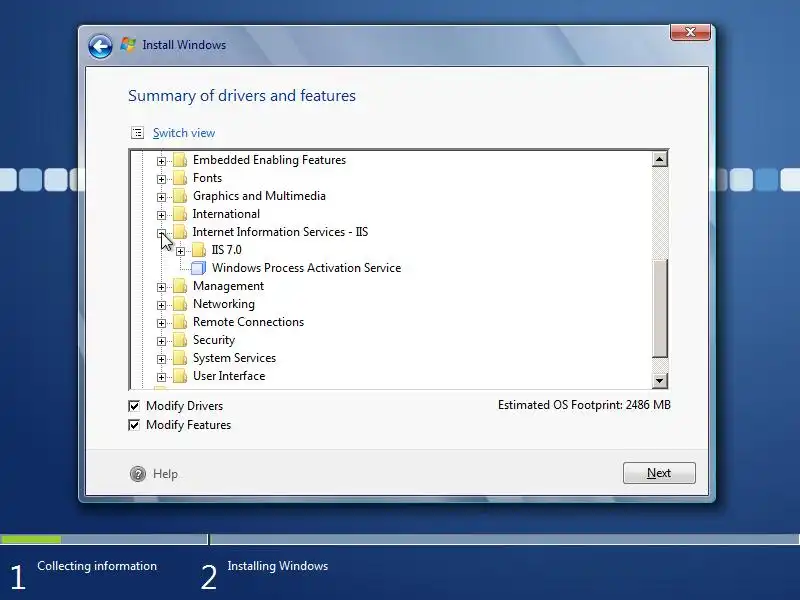Image resolution: width=800 pixels, height=600 pixels.
Task: Expand the Remote Connections tree node
Action: (x=161, y=323)
